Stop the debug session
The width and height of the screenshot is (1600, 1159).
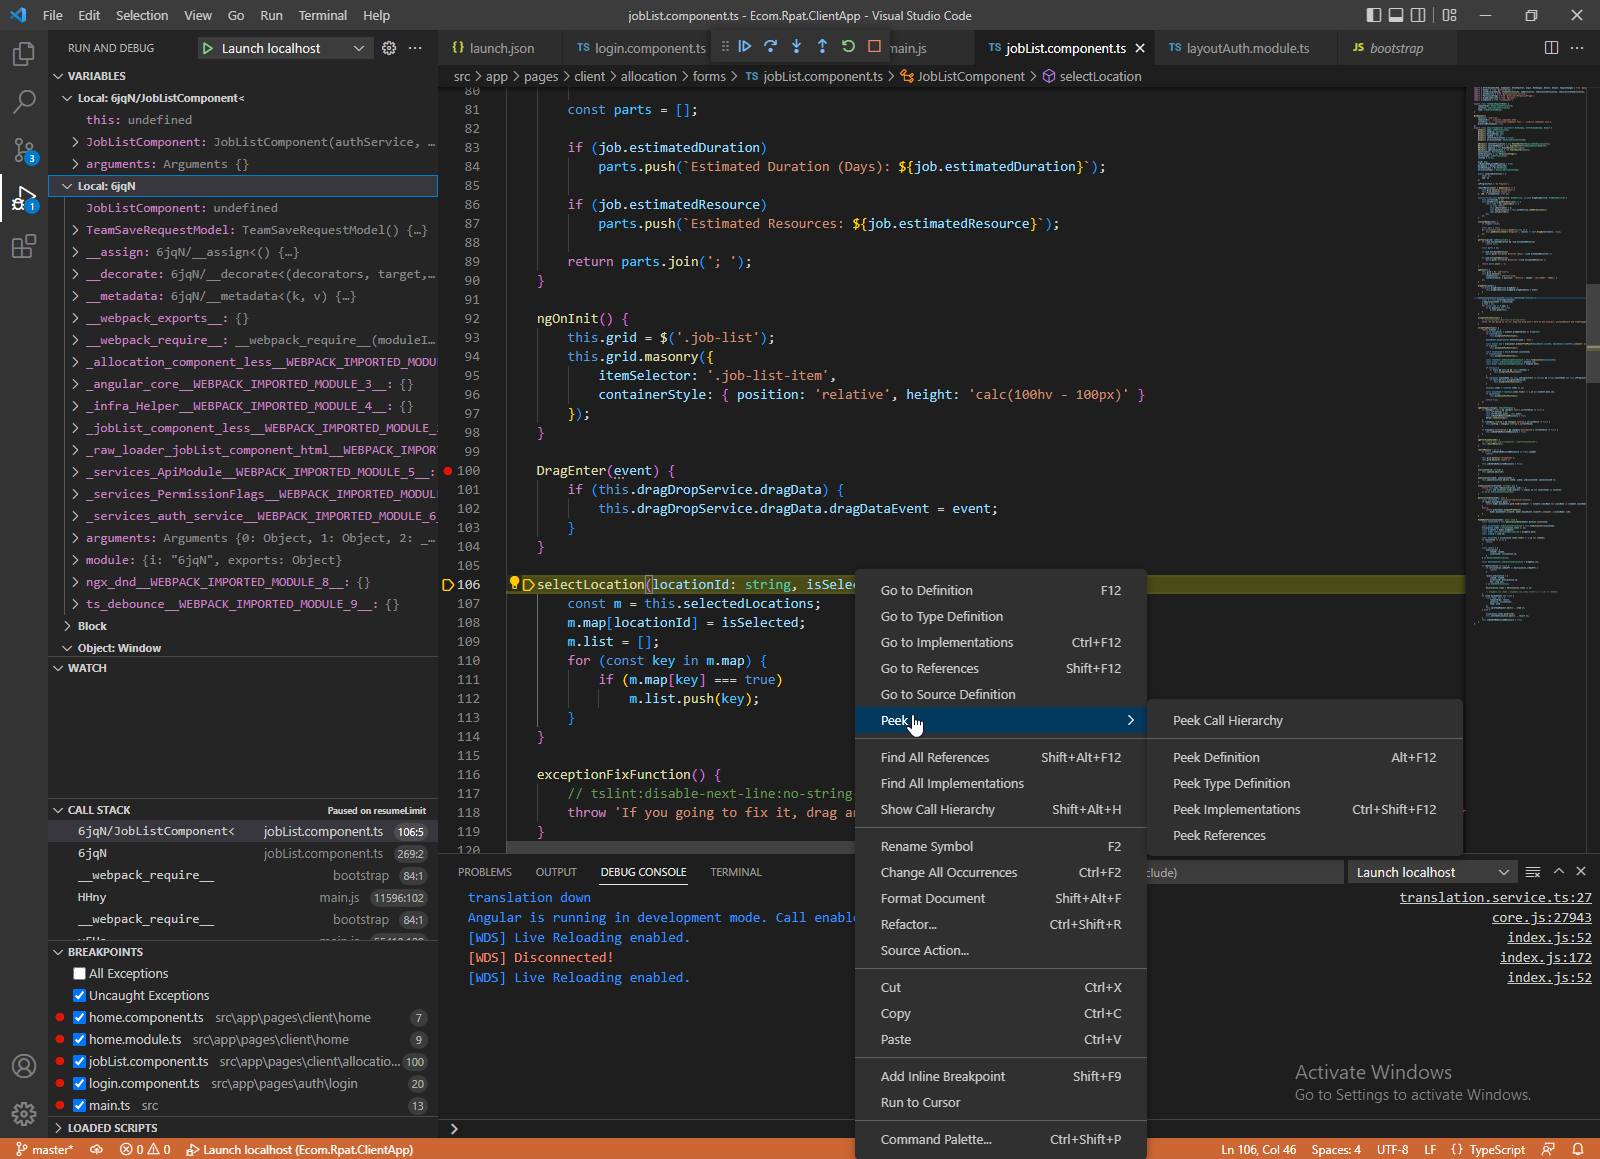coord(874,46)
